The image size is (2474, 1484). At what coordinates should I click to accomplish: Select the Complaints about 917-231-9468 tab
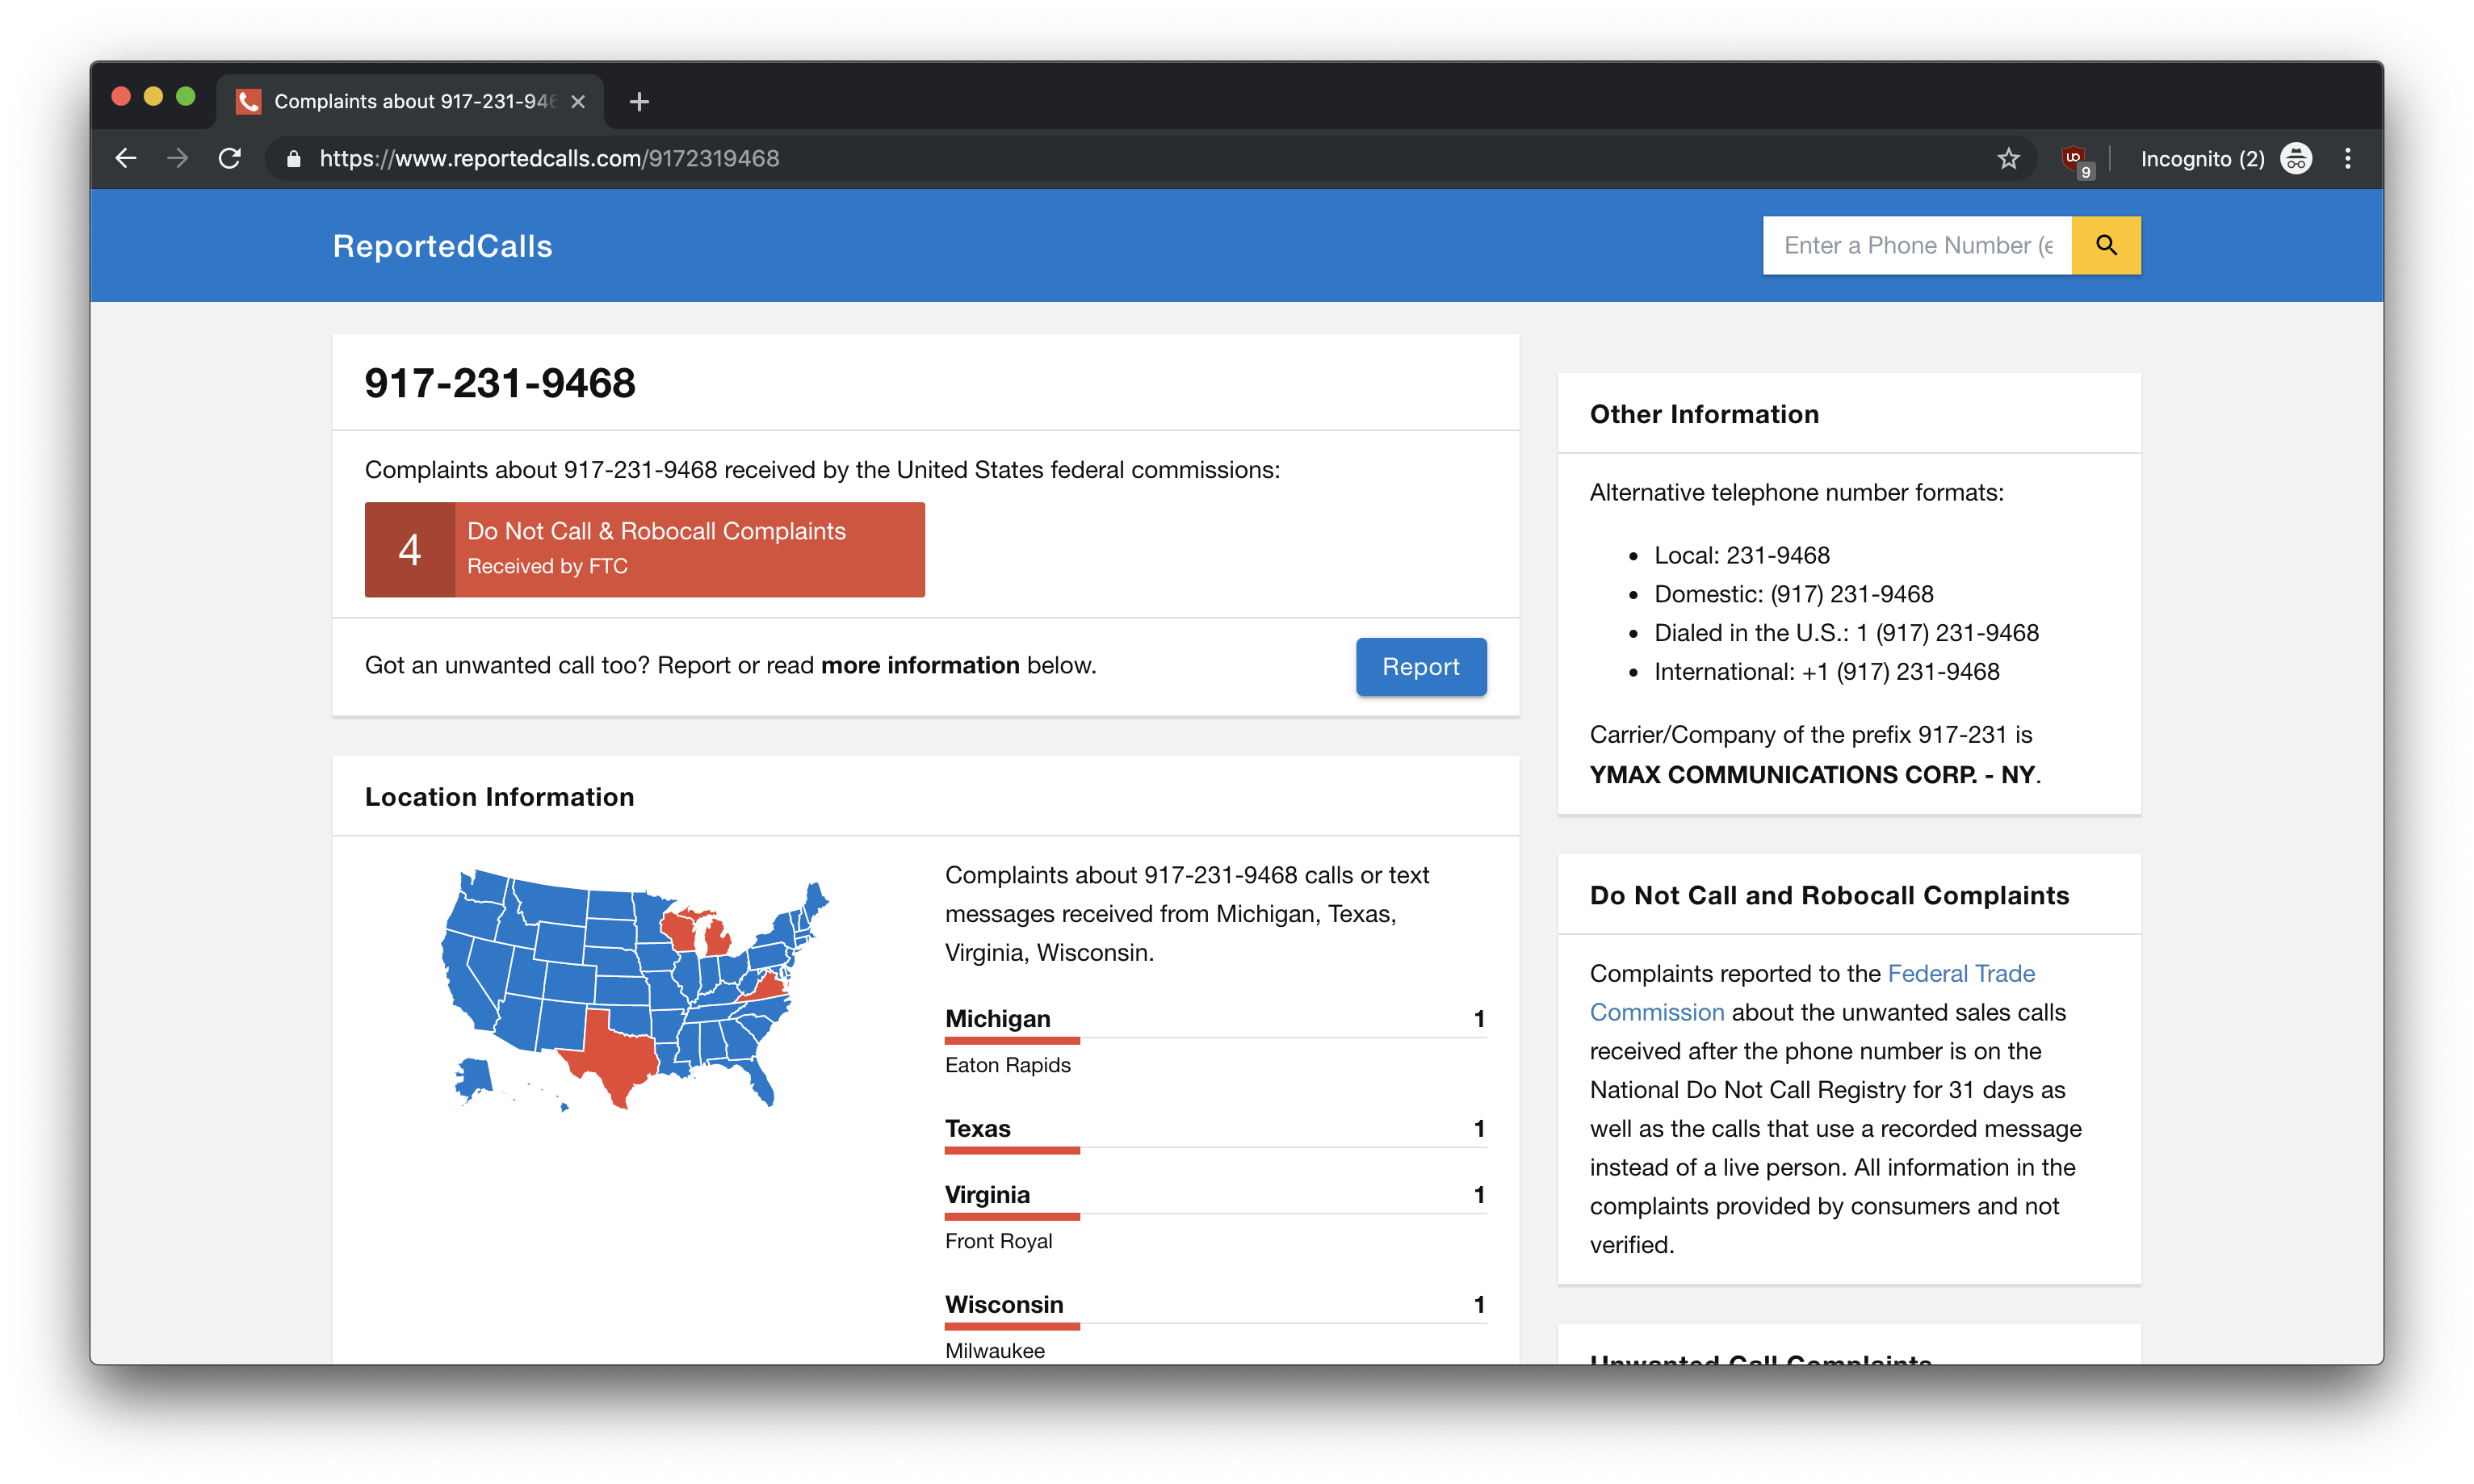[410, 101]
